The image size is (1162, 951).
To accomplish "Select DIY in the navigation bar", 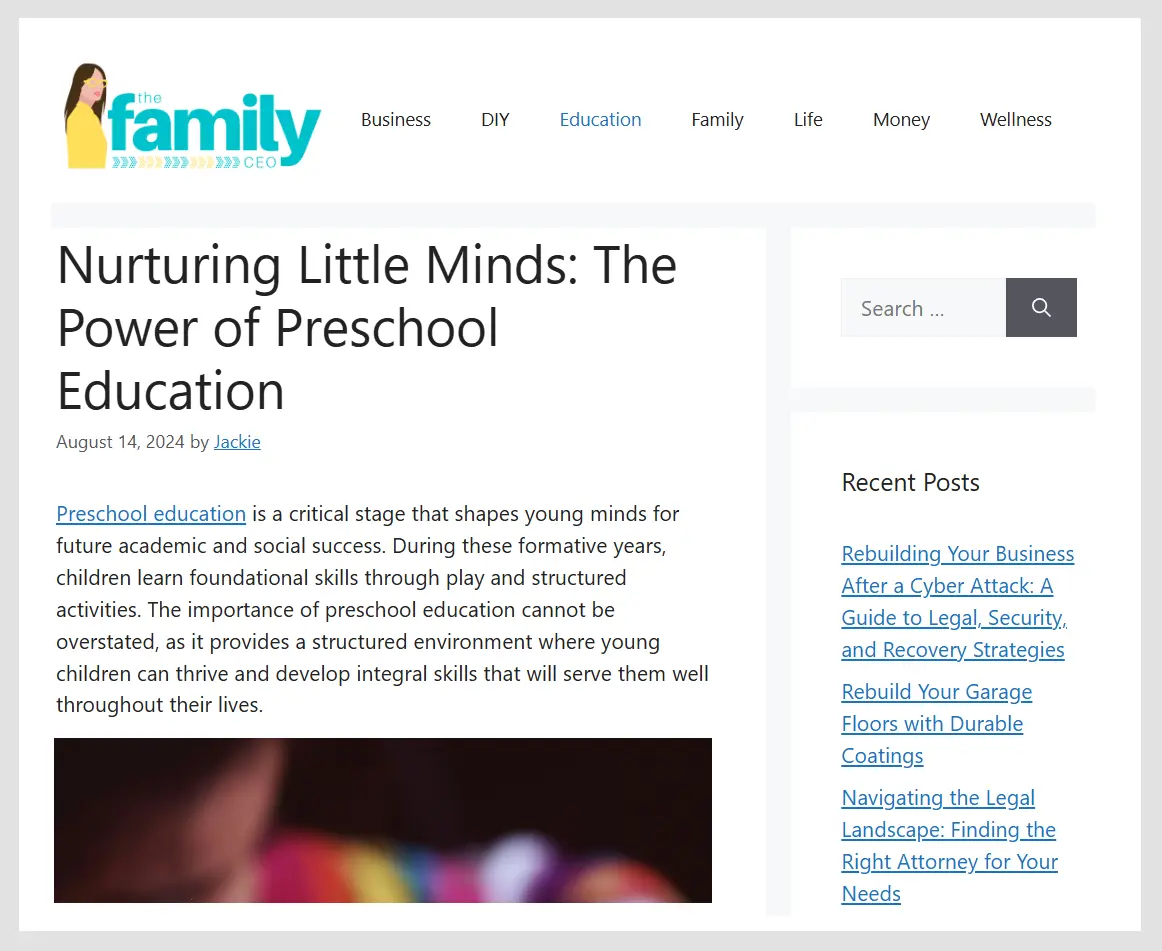I will tap(495, 120).
